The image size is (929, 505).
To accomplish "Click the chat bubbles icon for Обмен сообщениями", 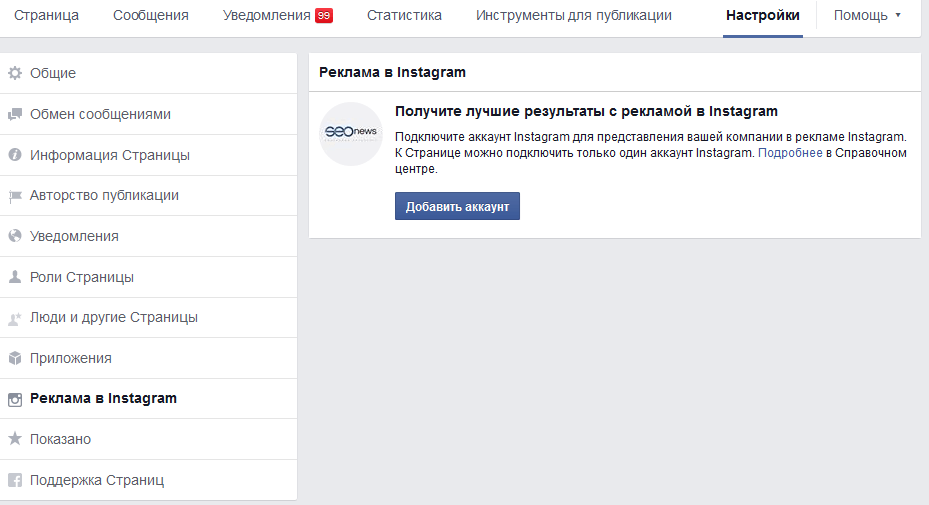I will (x=15, y=115).
